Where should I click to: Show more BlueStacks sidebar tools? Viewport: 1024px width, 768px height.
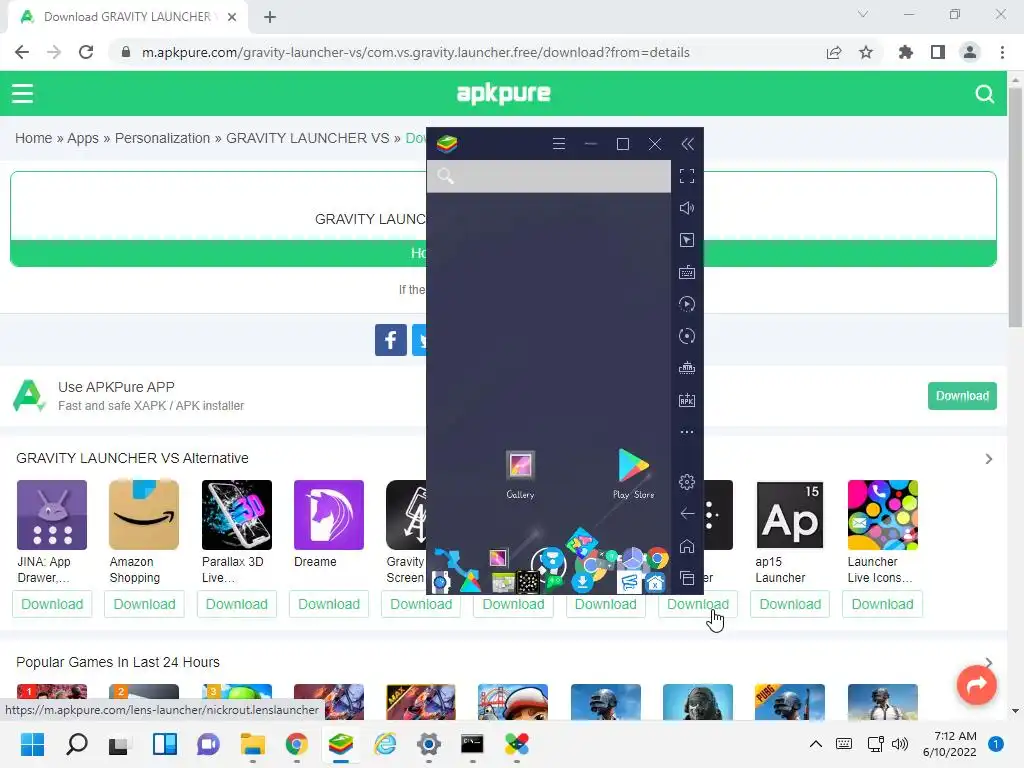pyautogui.click(x=686, y=432)
